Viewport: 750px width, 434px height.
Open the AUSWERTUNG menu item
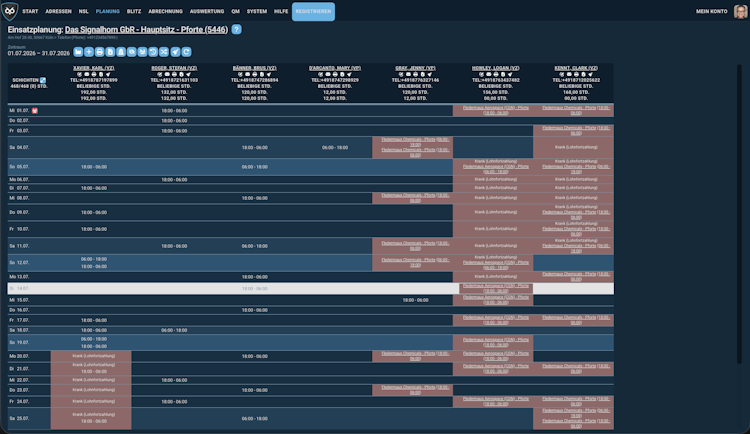207,11
